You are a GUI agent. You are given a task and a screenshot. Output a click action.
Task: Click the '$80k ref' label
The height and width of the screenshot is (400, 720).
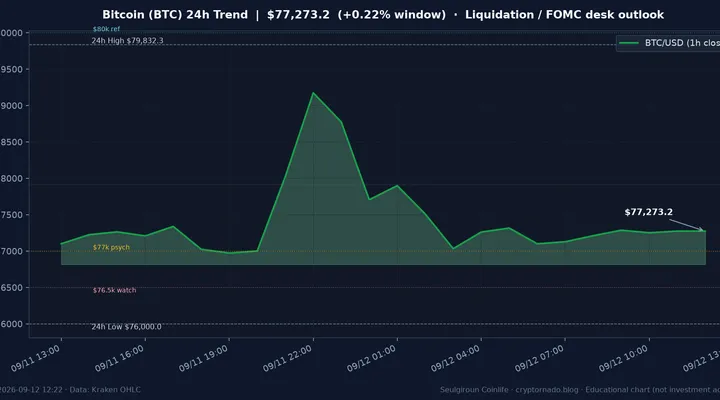[106, 29]
